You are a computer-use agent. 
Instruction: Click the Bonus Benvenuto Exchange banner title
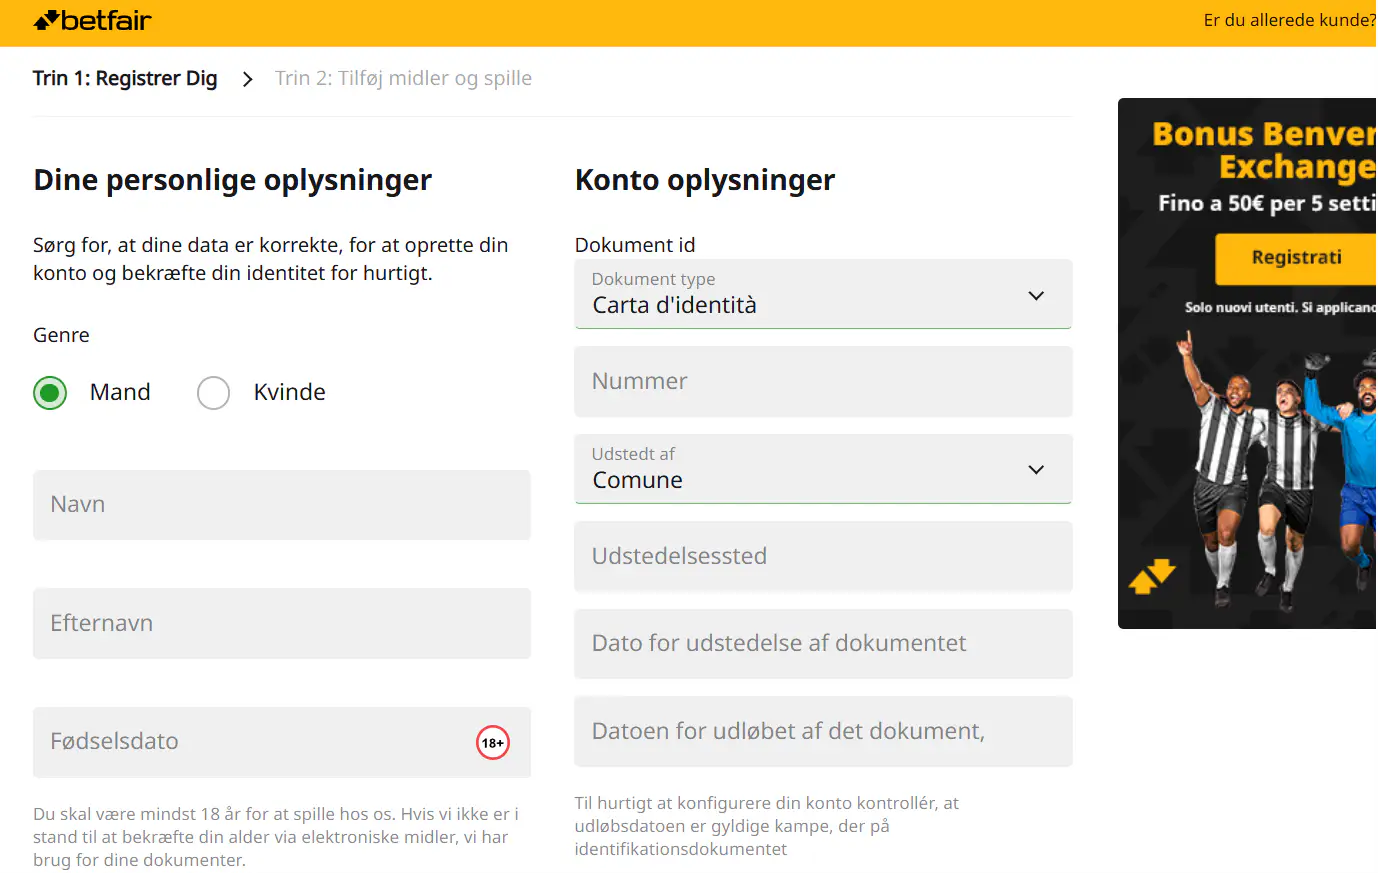(1265, 150)
